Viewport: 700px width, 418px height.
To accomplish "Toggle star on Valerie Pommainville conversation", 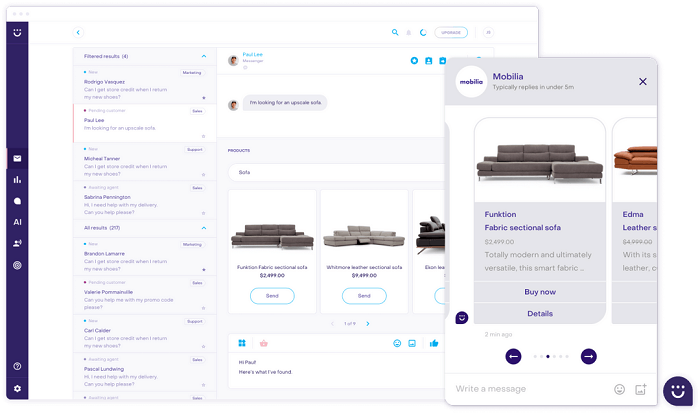I will pos(204,308).
